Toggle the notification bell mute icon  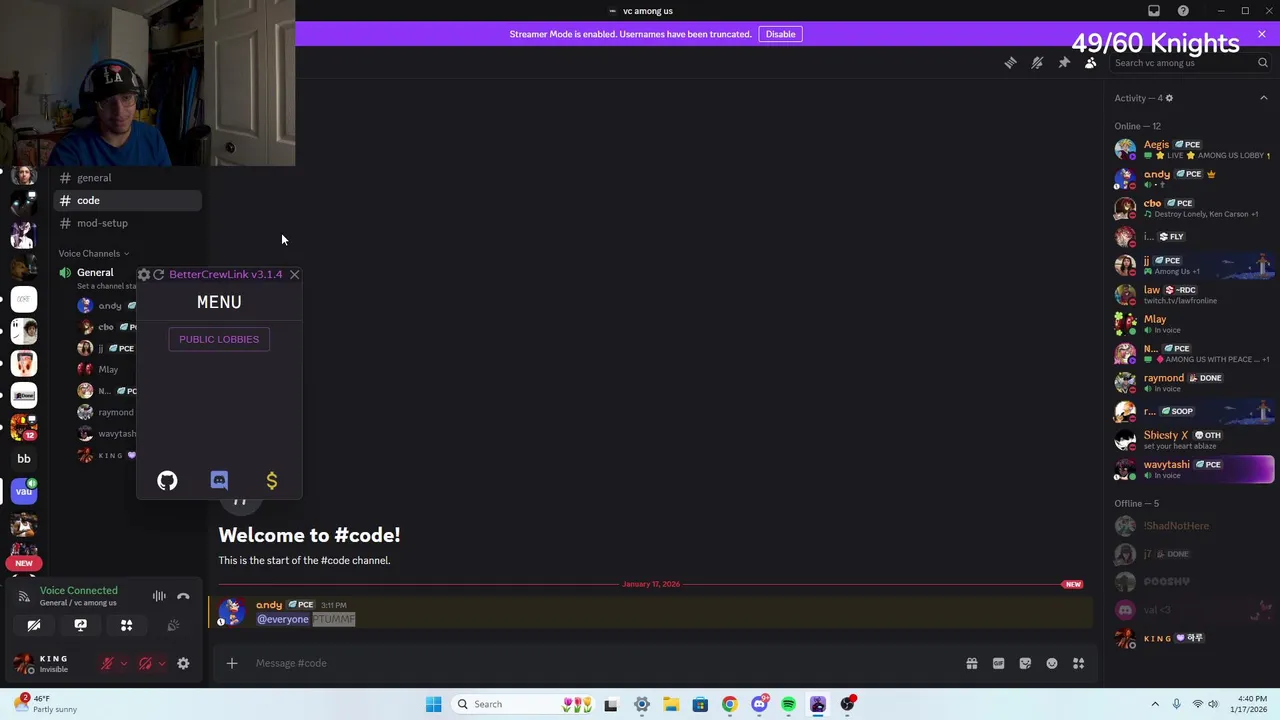point(1037,63)
